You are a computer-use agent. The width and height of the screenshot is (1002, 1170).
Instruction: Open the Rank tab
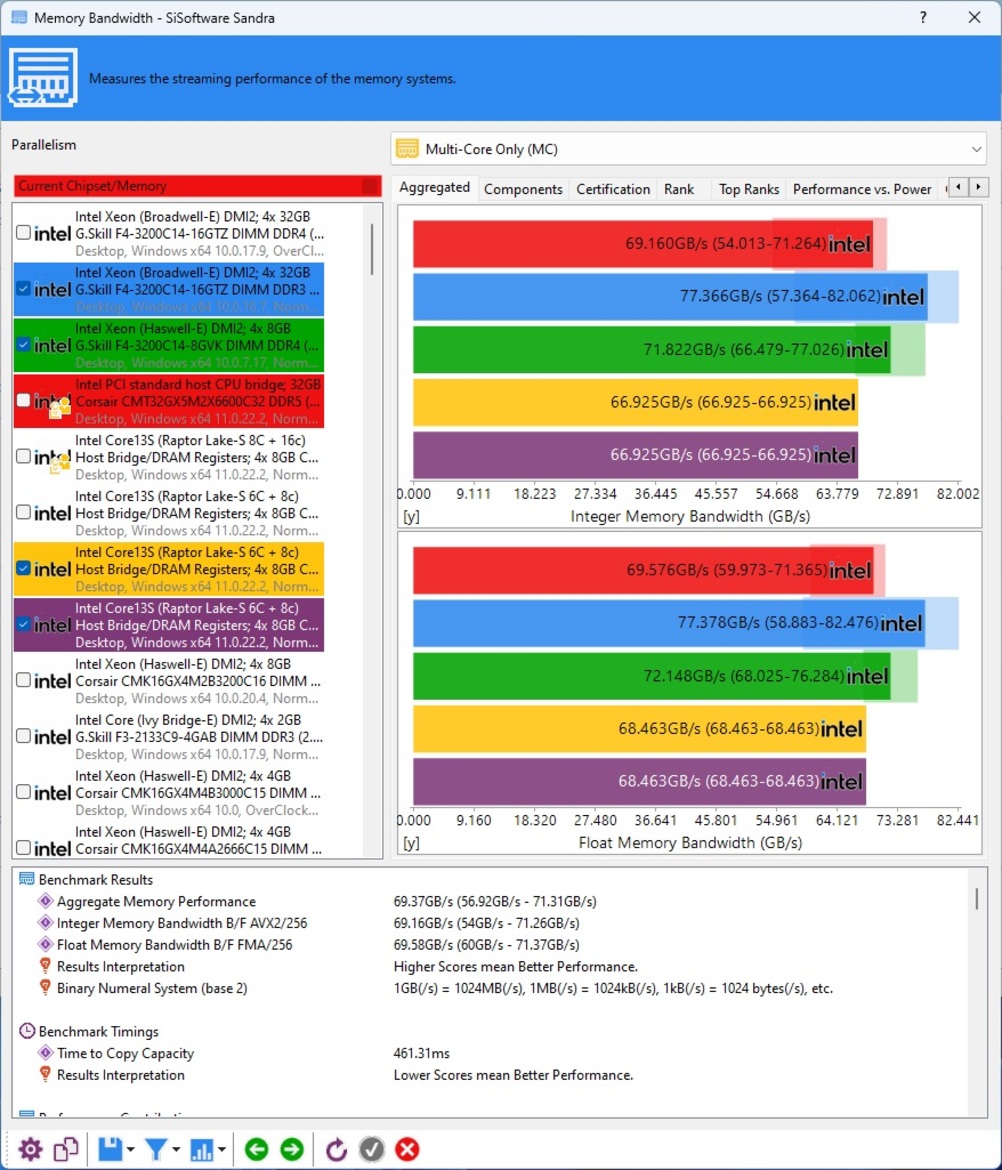[679, 190]
